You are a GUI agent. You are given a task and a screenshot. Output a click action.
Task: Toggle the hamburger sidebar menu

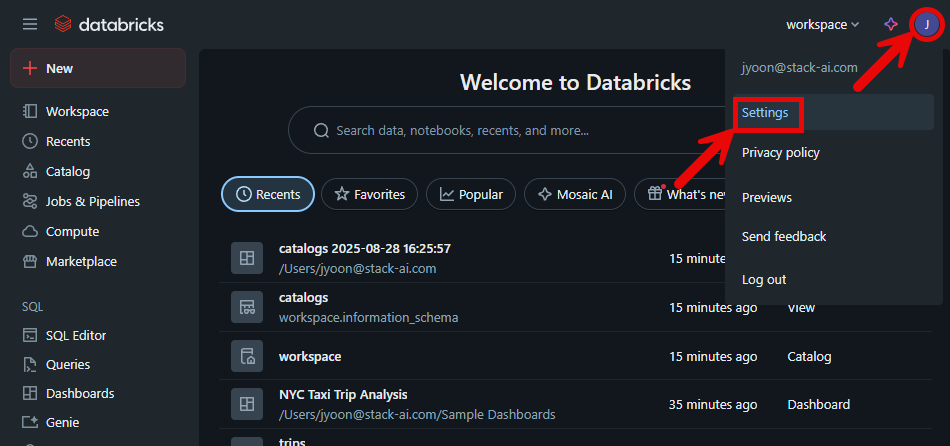click(30, 24)
